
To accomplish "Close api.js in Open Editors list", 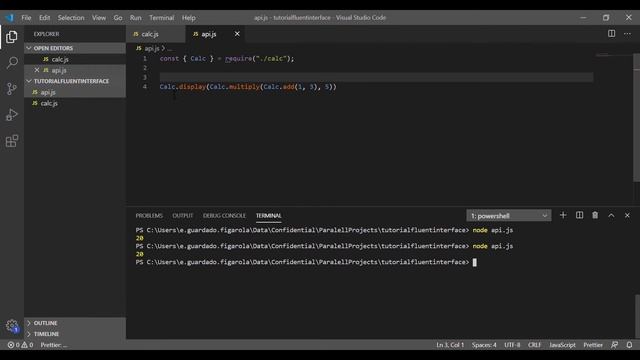I will 37,70.
